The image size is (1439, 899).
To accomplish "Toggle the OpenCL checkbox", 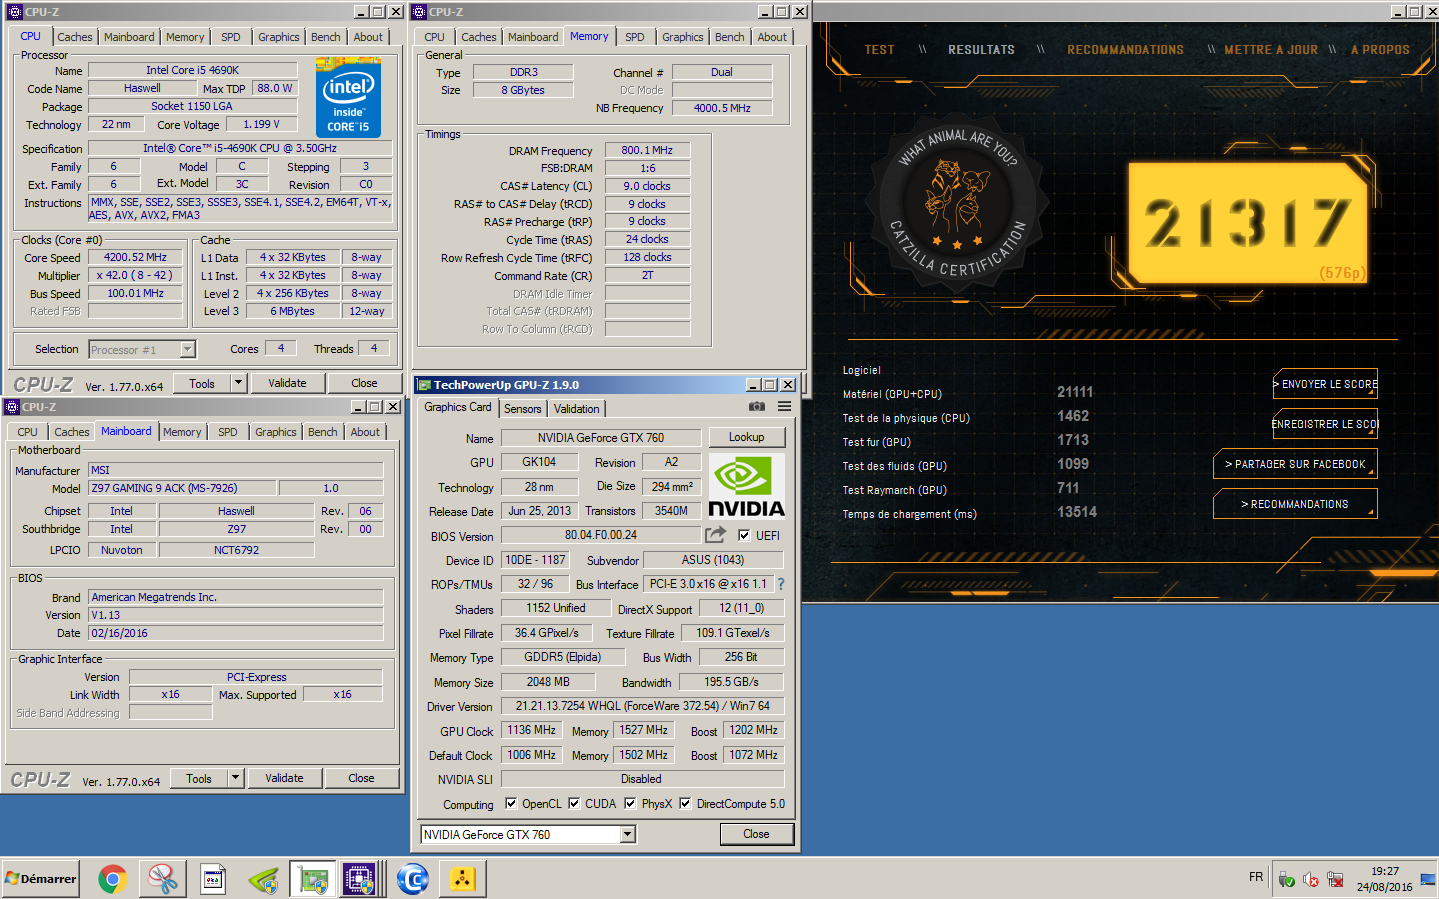I will coord(511,803).
